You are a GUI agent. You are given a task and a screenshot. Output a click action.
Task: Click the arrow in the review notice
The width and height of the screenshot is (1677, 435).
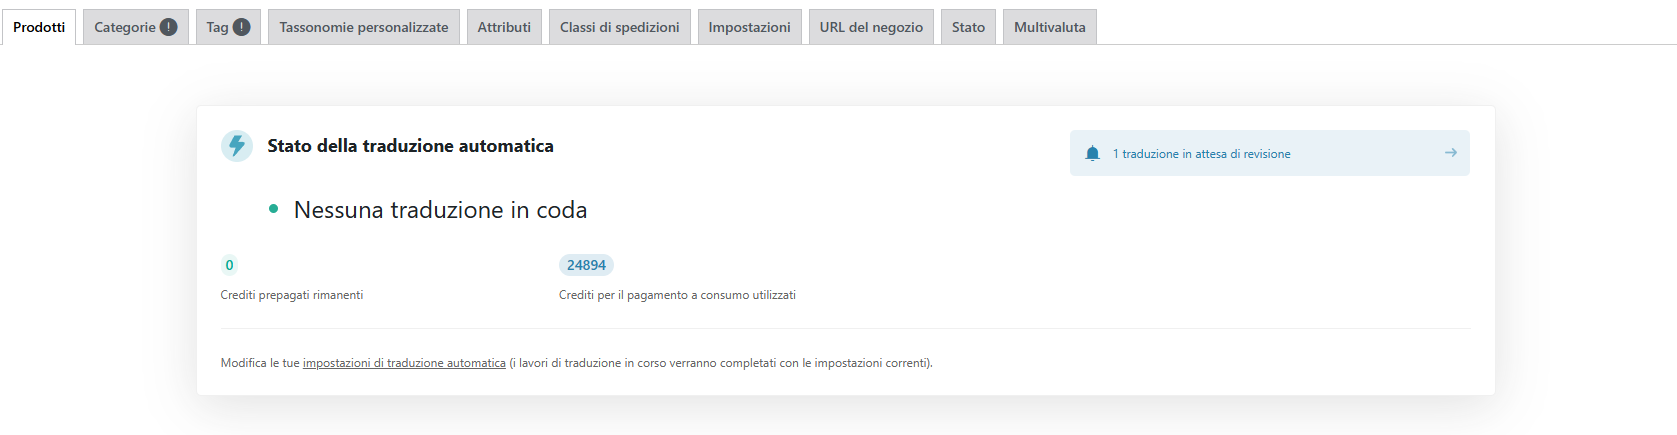click(x=1450, y=153)
